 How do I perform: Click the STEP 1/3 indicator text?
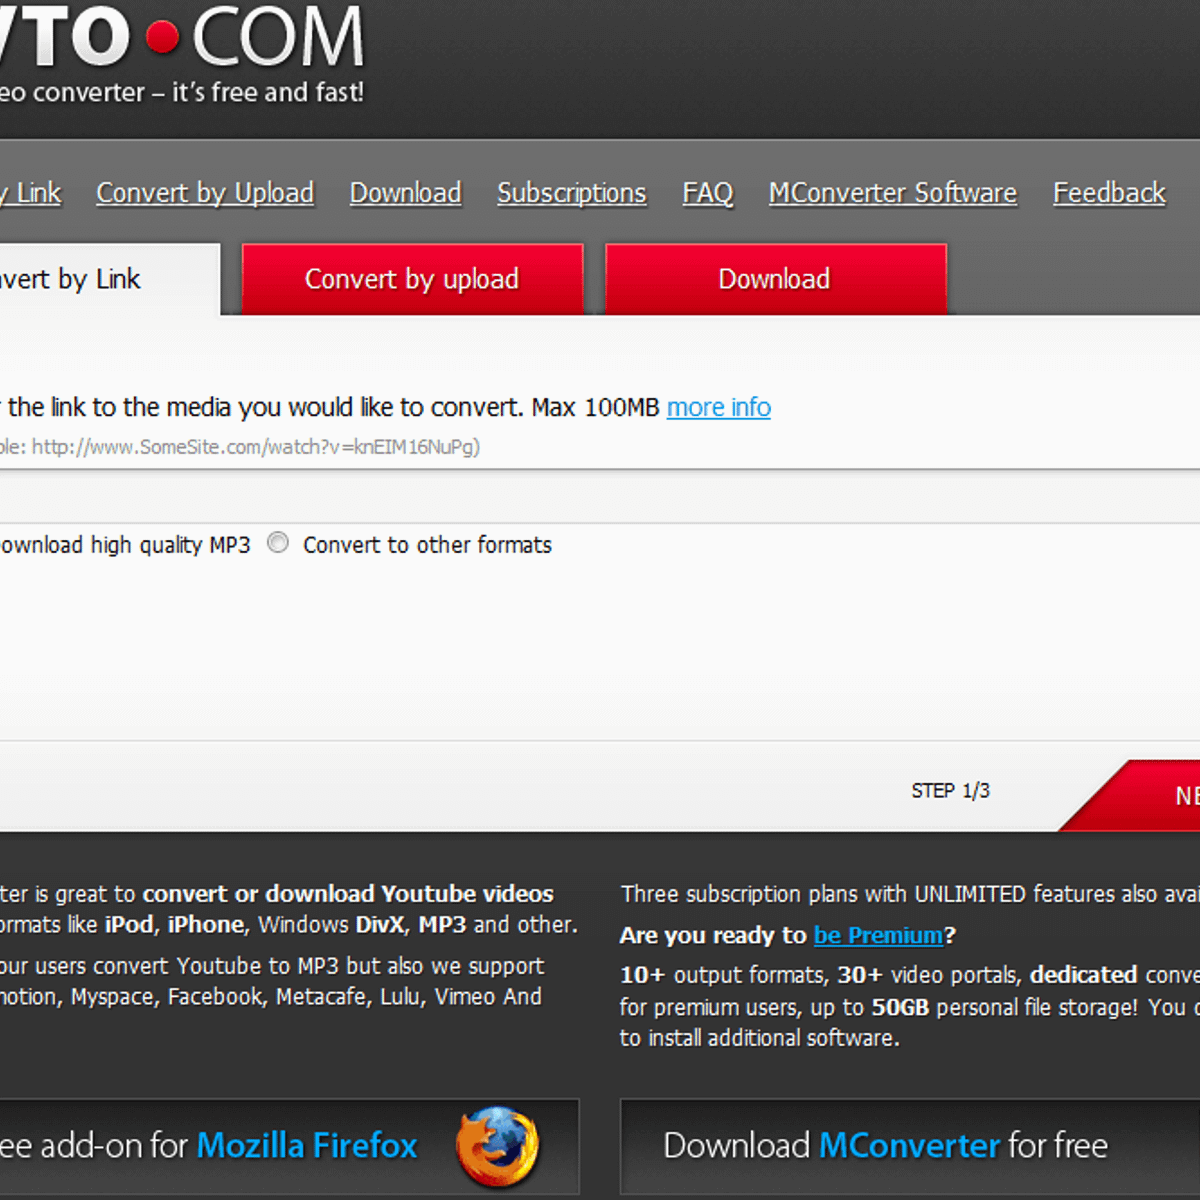[x=950, y=791]
